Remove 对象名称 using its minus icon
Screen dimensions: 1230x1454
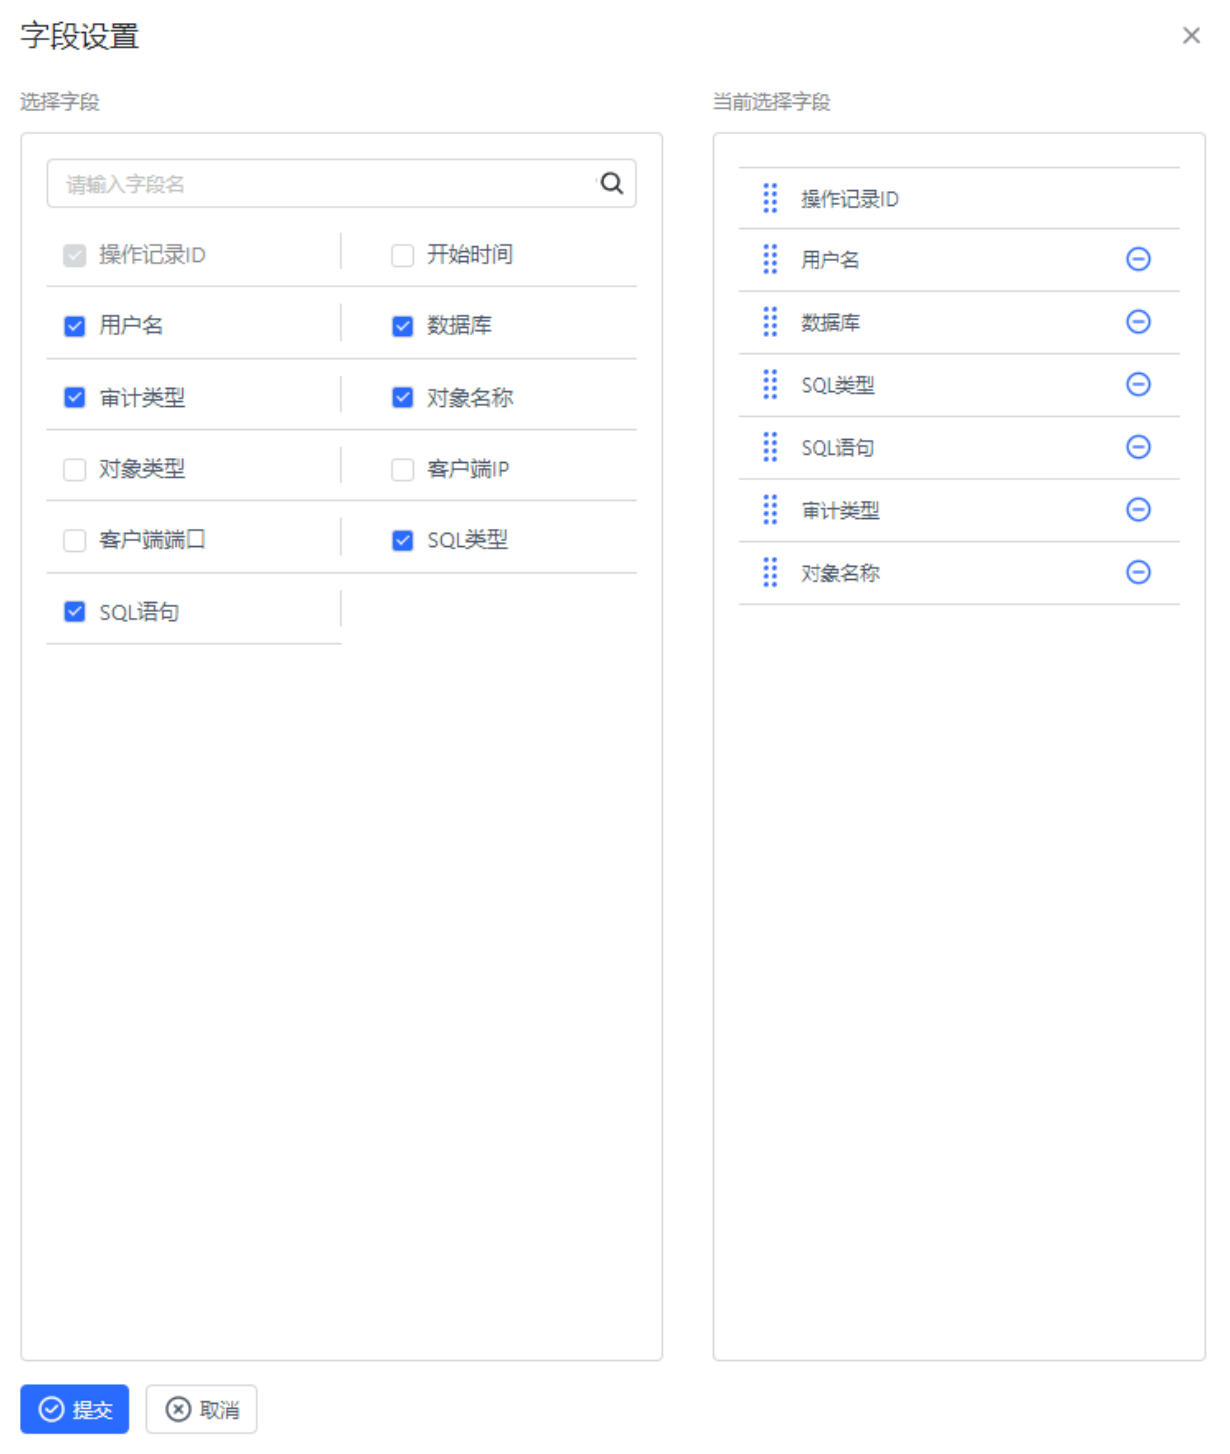pyautogui.click(x=1137, y=572)
